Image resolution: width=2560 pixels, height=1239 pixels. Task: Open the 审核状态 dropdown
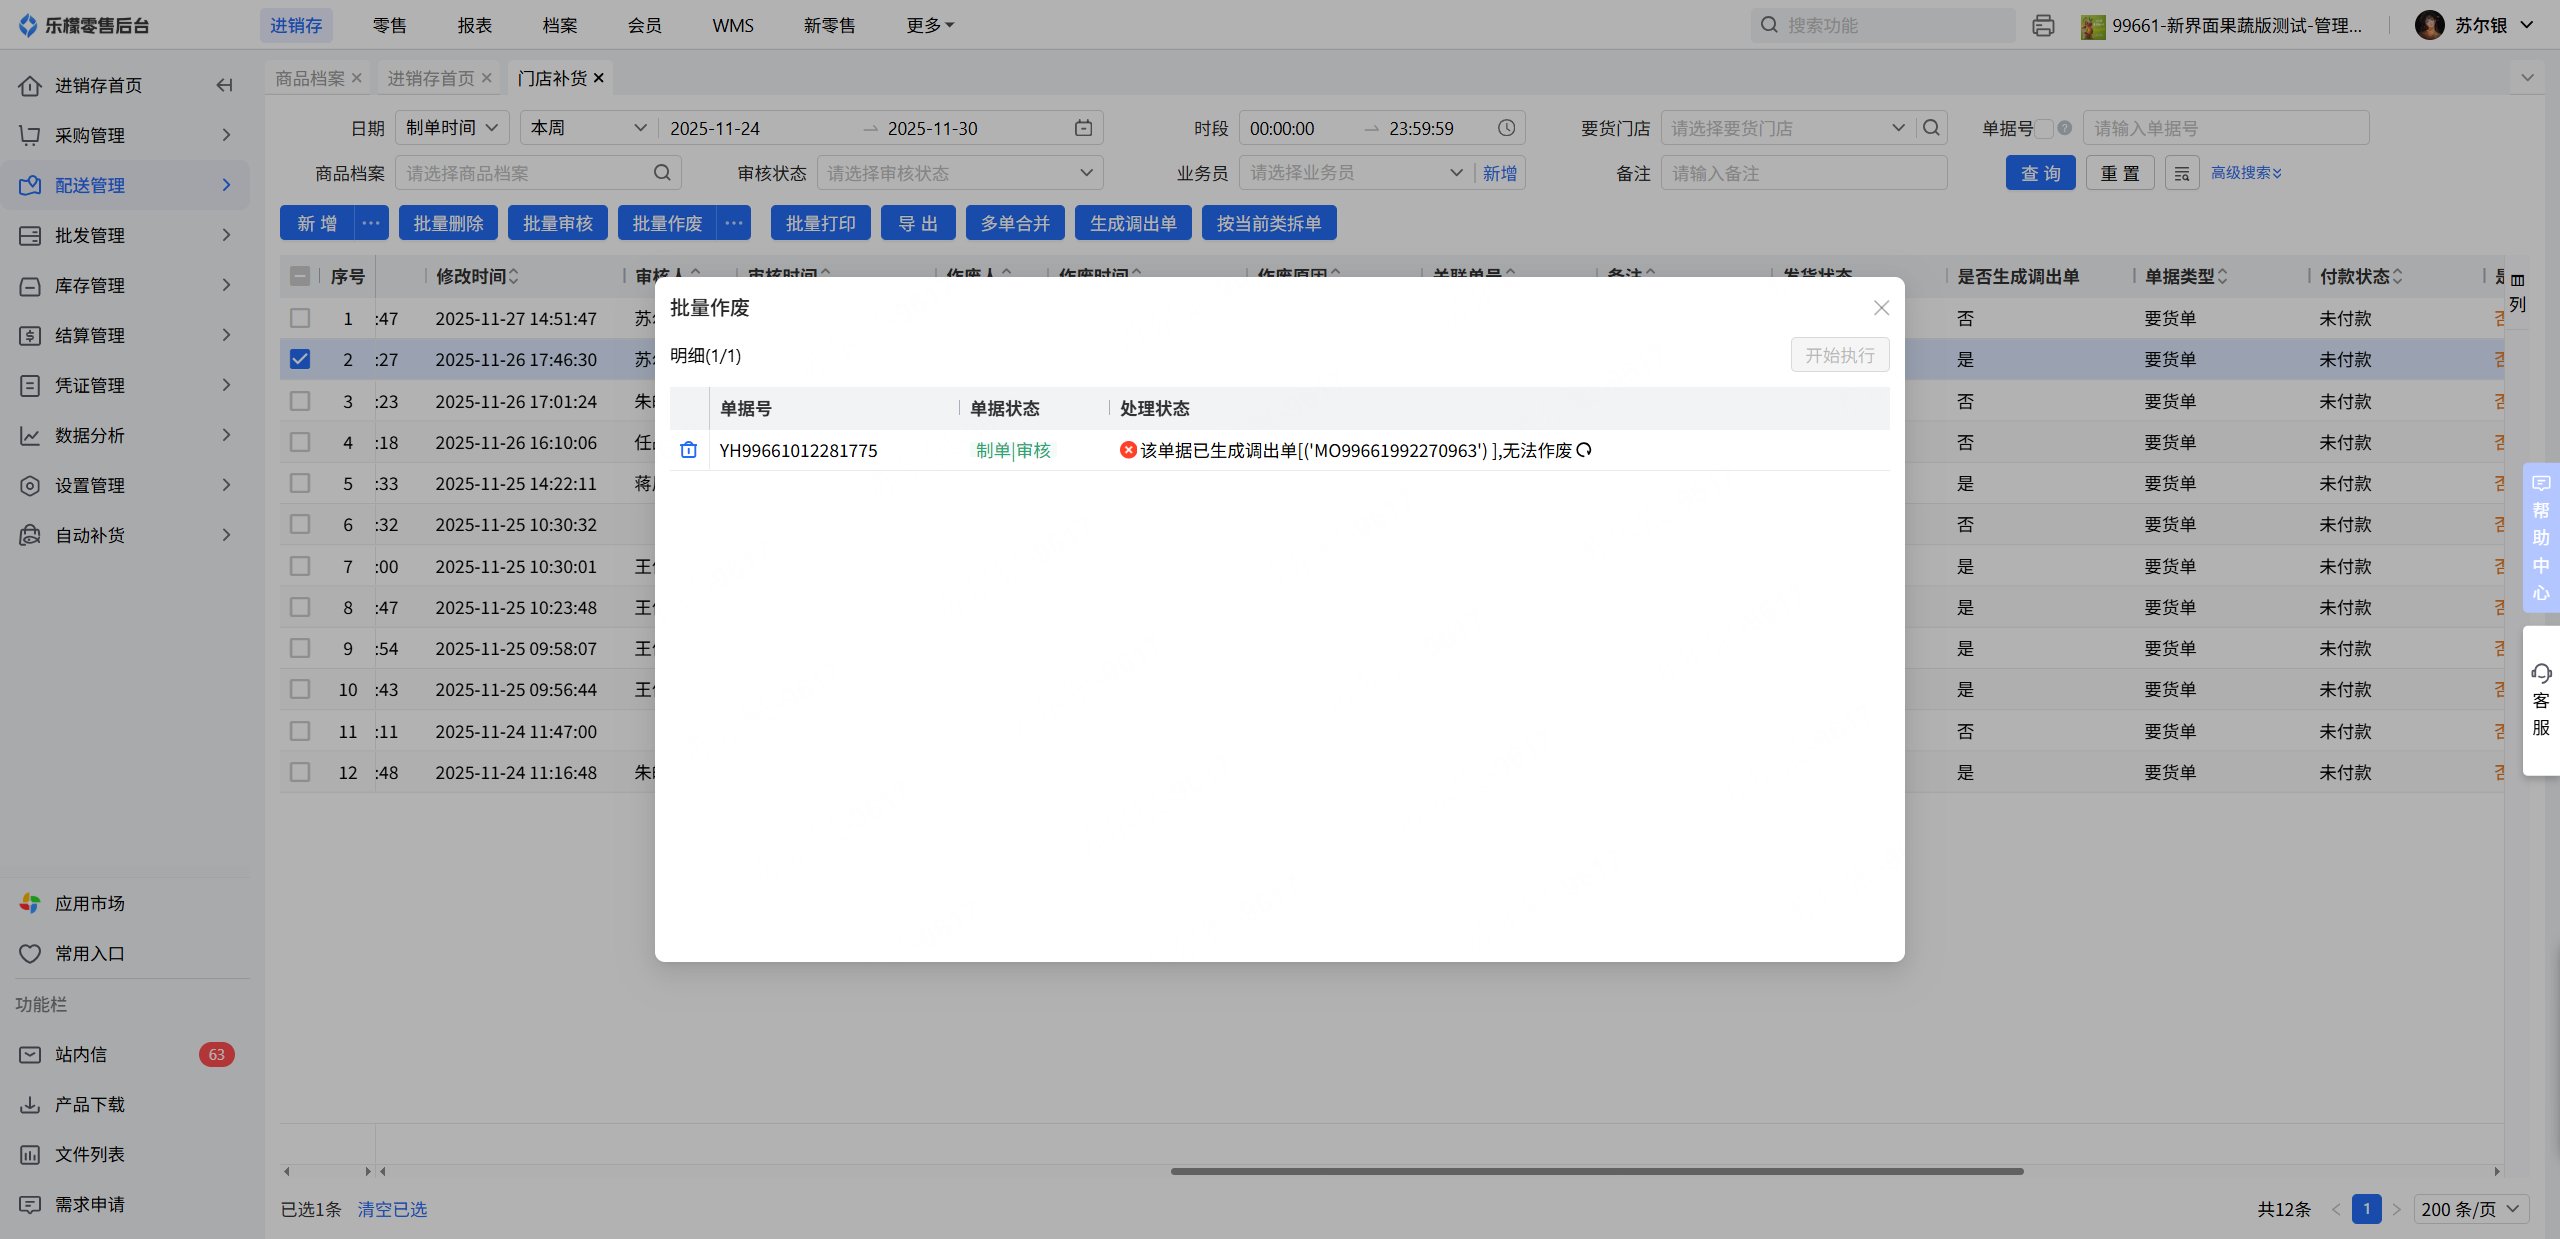959,173
